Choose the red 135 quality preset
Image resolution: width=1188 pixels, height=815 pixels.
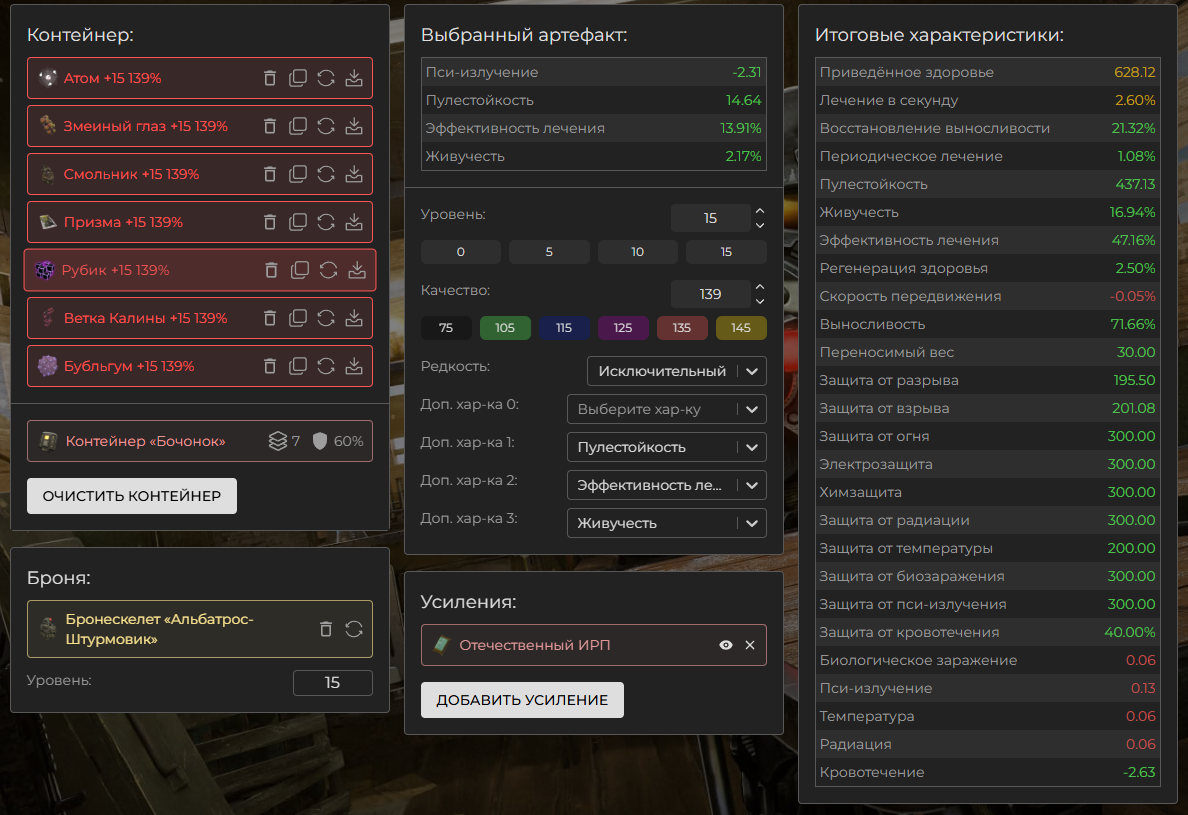pos(682,327)
